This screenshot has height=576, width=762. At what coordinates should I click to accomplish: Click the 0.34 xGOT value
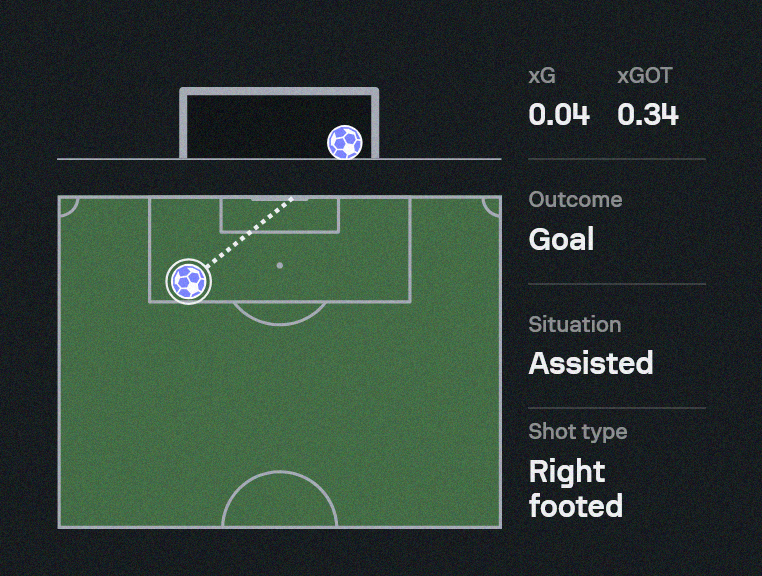pos(648,115)
